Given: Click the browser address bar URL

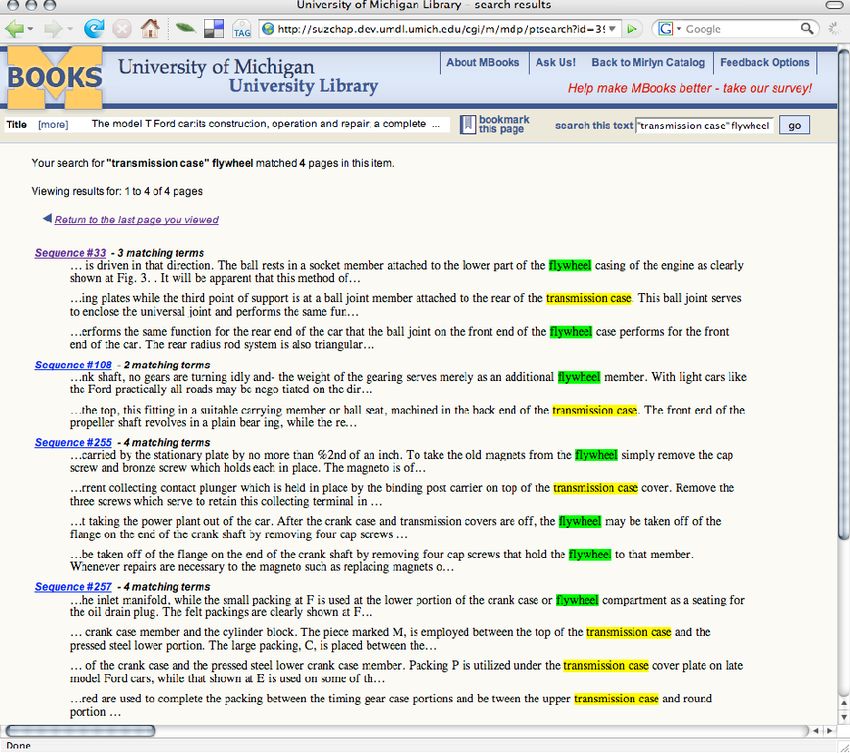Looking at the screenshot, I should pyautogui.click(x=441, y=29).
